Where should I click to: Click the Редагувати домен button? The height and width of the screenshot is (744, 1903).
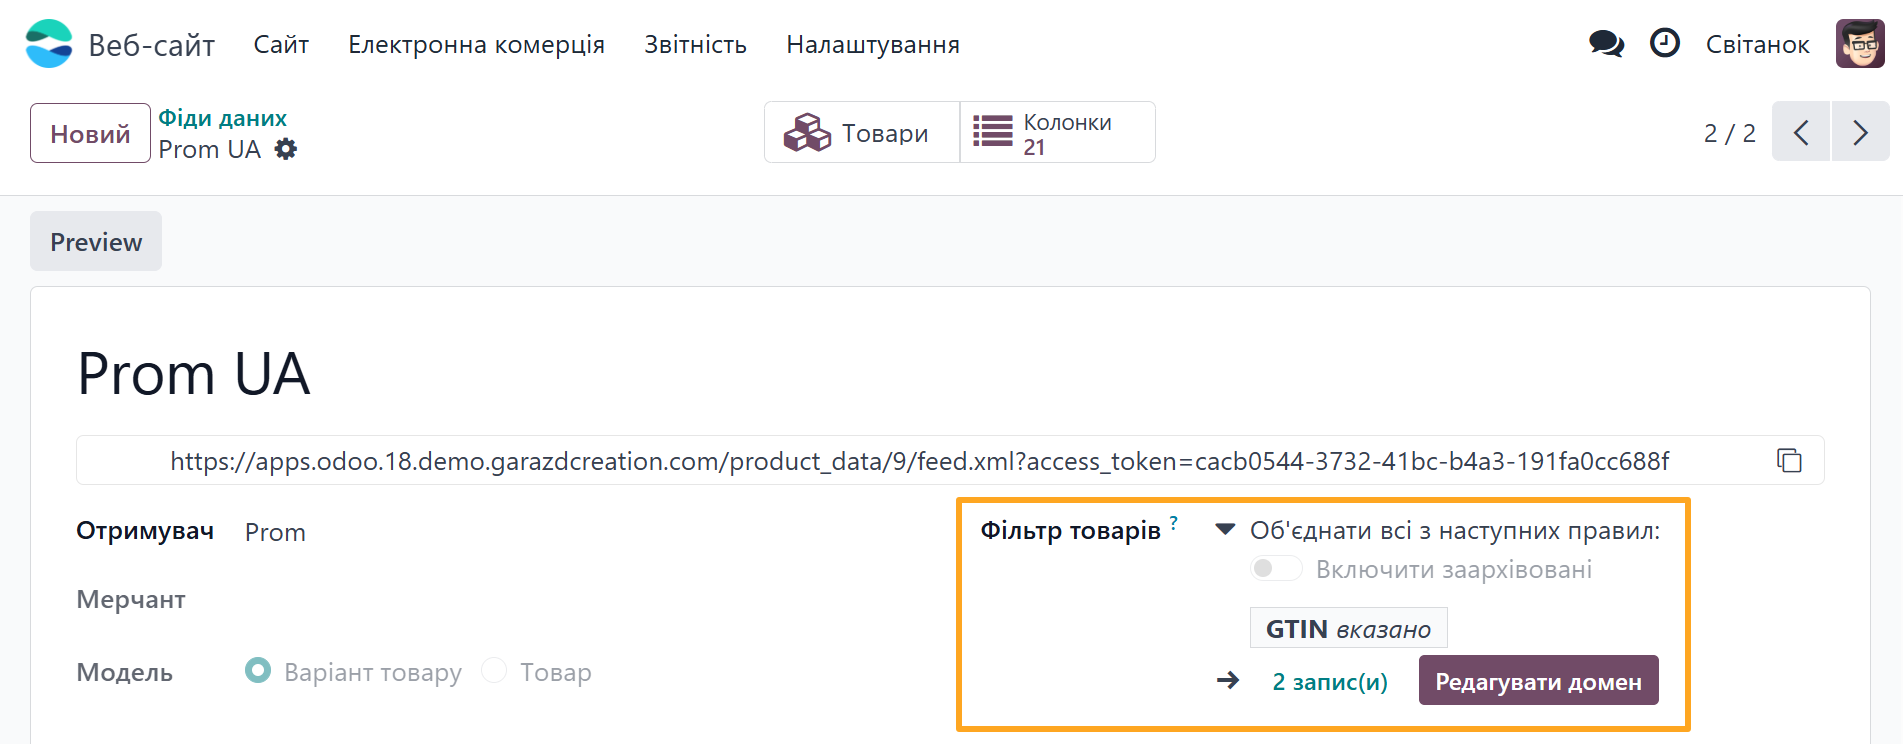click(1538, 681)
